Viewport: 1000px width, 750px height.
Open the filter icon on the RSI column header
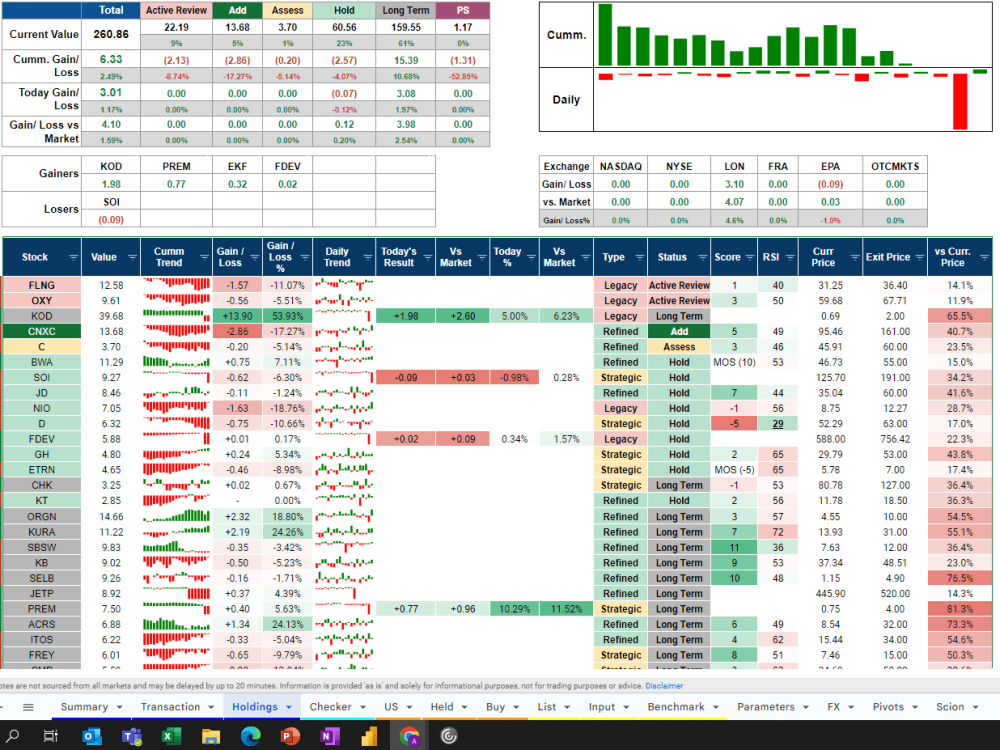tap(791, 257)
